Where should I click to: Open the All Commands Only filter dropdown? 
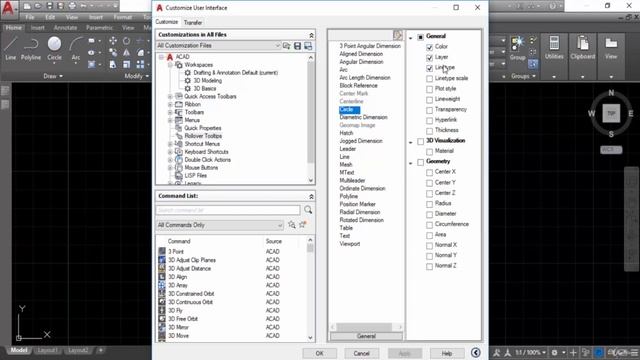(x=220, y=225)
